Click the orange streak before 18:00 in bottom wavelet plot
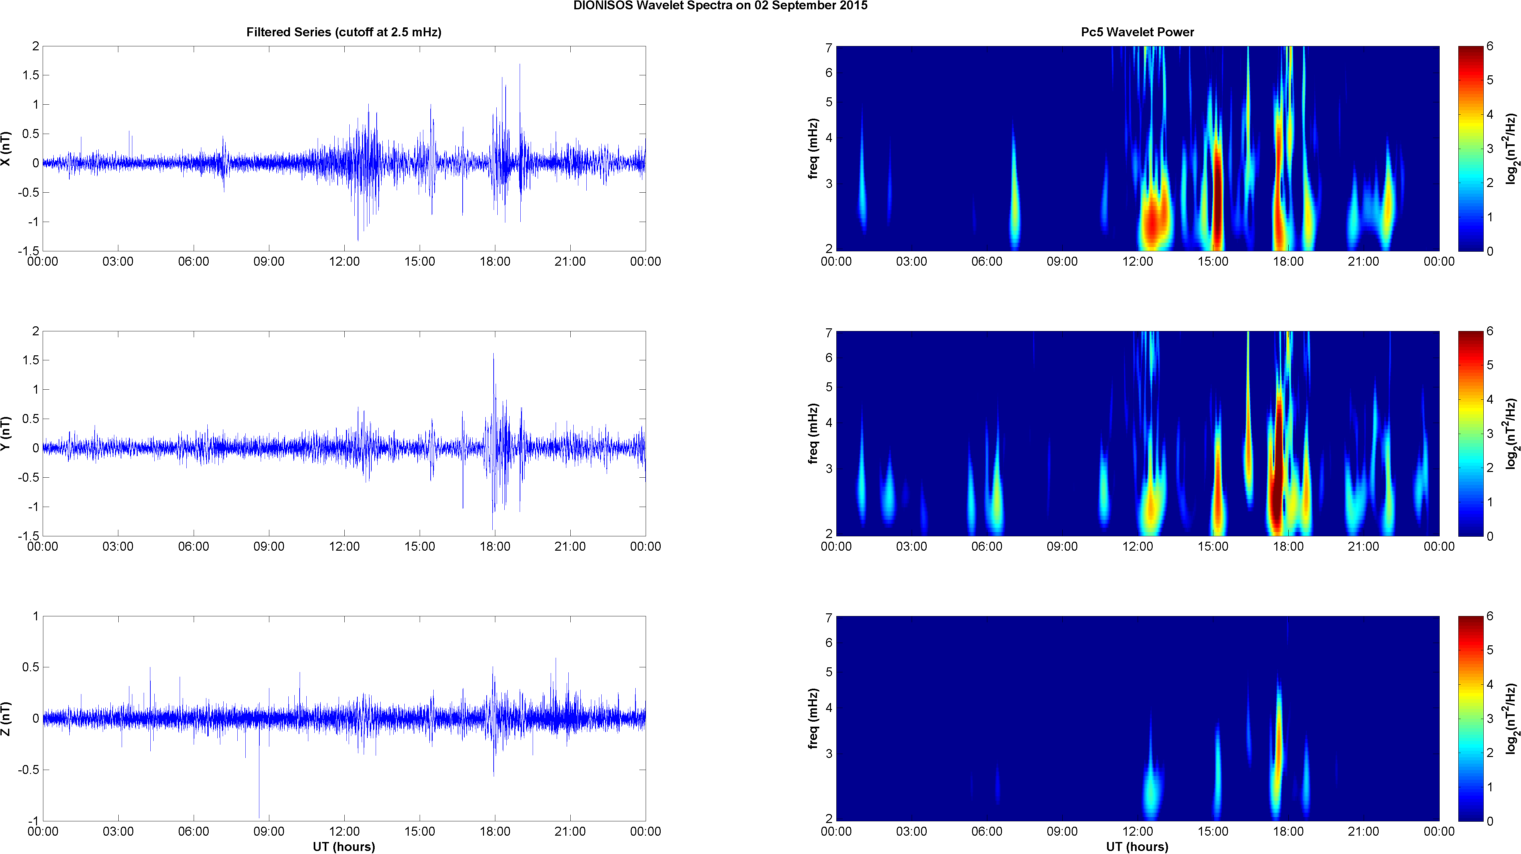 click(1278, 740)
